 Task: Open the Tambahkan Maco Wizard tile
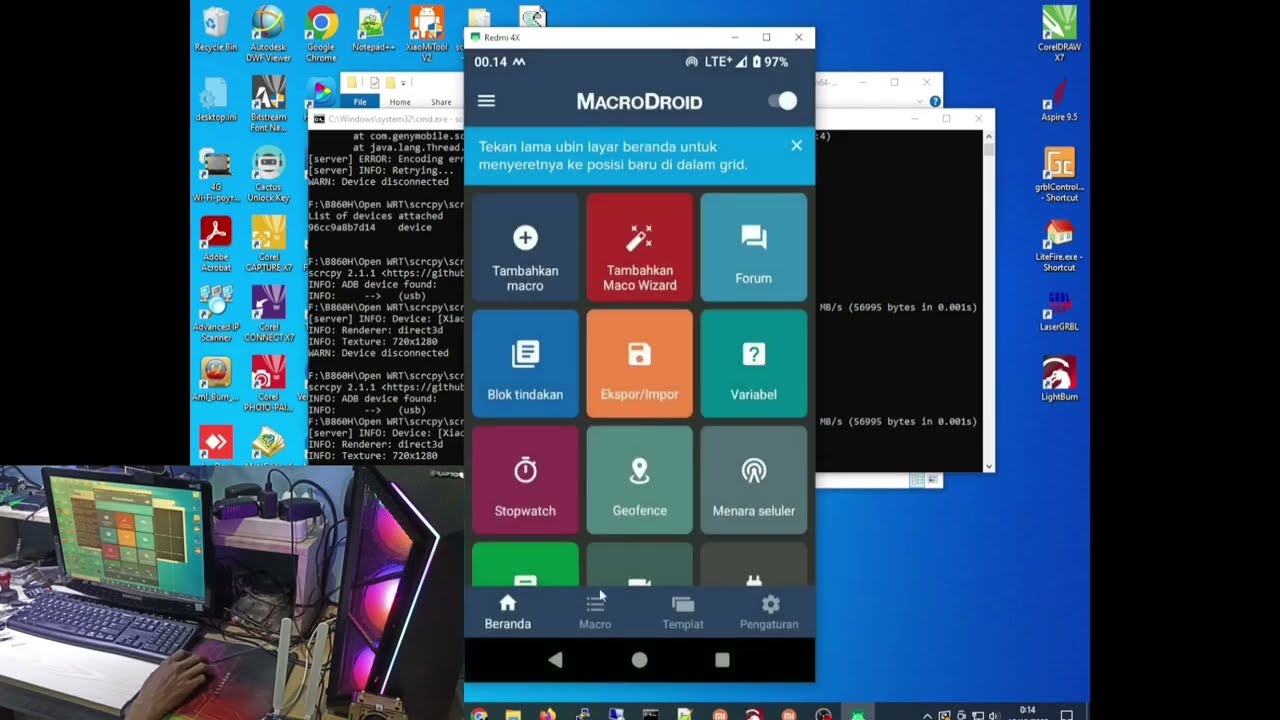640,248
